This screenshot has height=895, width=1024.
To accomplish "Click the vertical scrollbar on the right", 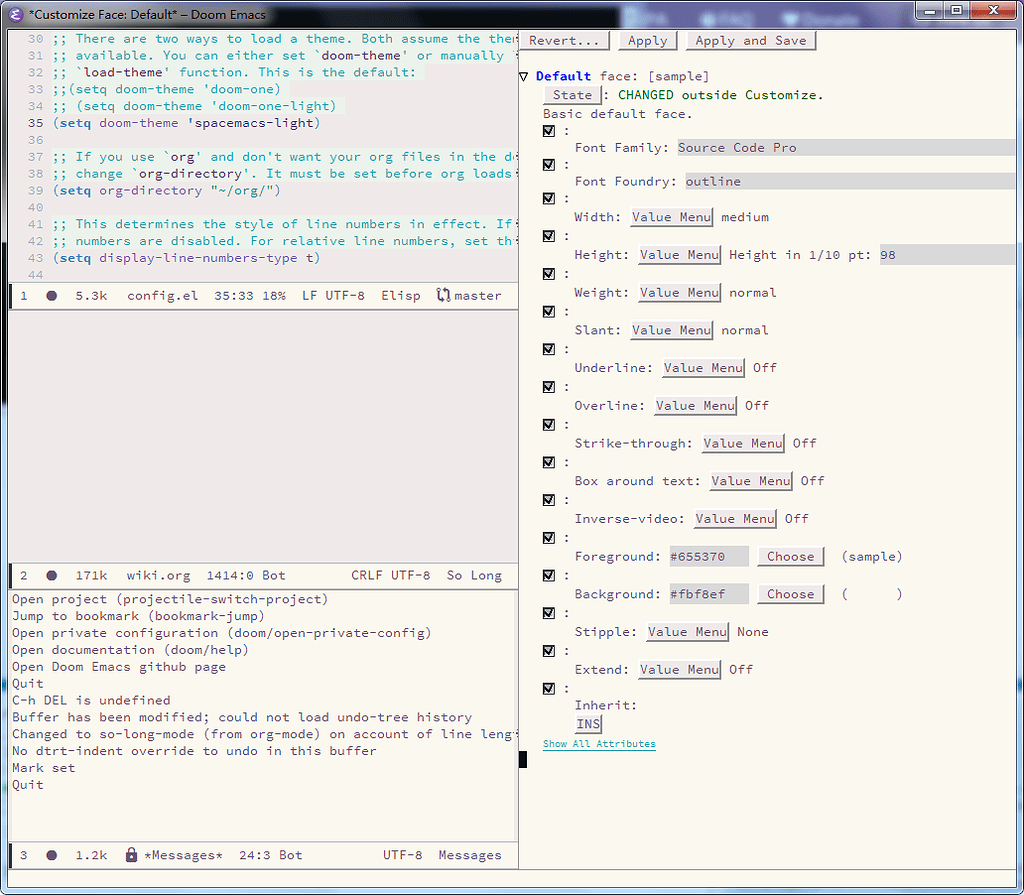I will 1016,400.
